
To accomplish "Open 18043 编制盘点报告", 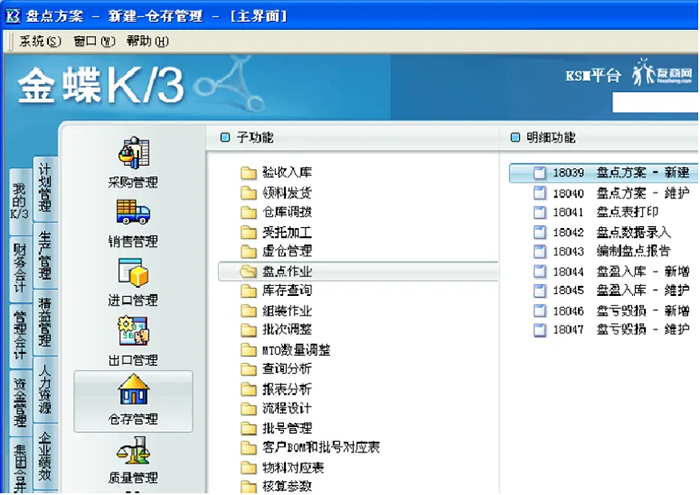I will click(603, 251).
